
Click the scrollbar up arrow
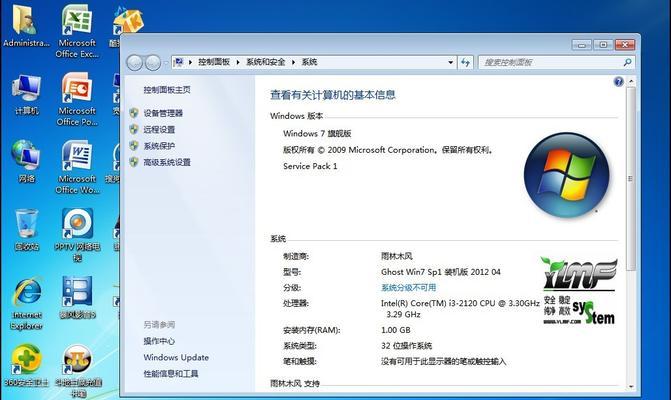coord(631,81)
